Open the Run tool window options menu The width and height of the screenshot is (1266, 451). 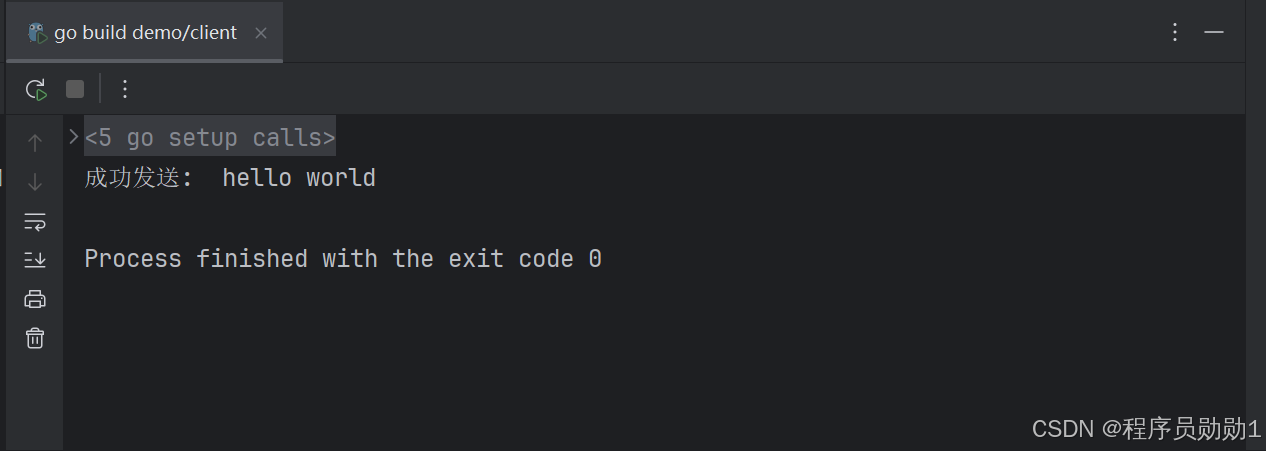coord(1175,32)
